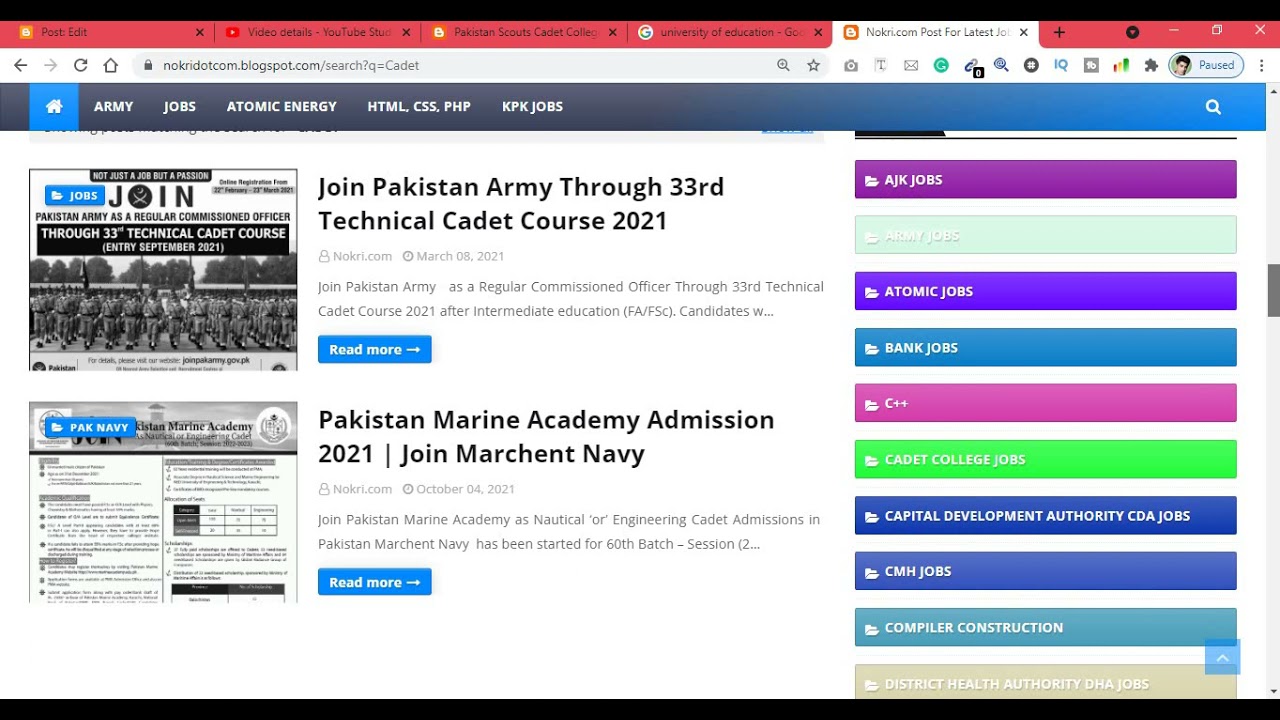This screenshot has height=720, width=1280.
Task: Reload the page using refresh icon
Action: coord(81,65)
